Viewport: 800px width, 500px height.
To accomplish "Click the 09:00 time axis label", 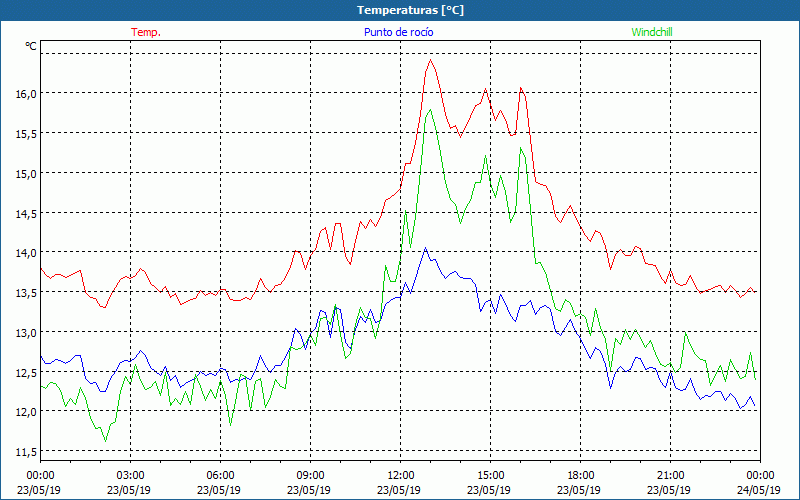I will 311,476.
